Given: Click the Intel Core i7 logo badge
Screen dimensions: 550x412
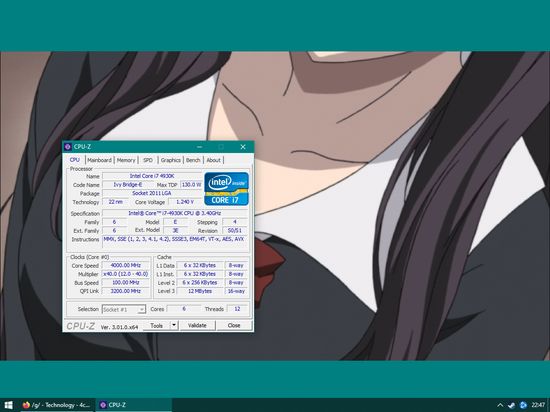Looking at the screenshot, I should pos(226,189).
